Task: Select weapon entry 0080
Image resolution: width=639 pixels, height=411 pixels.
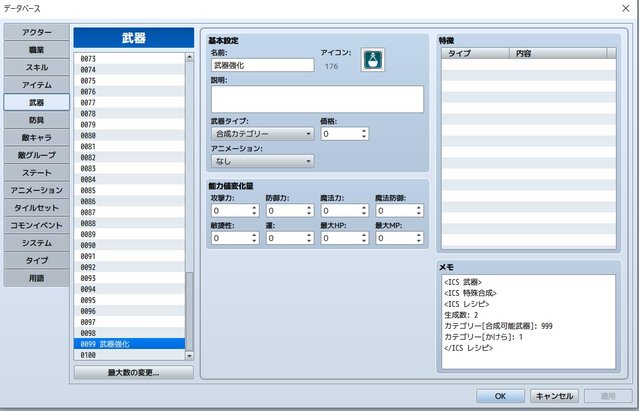Action: [129, 135]
